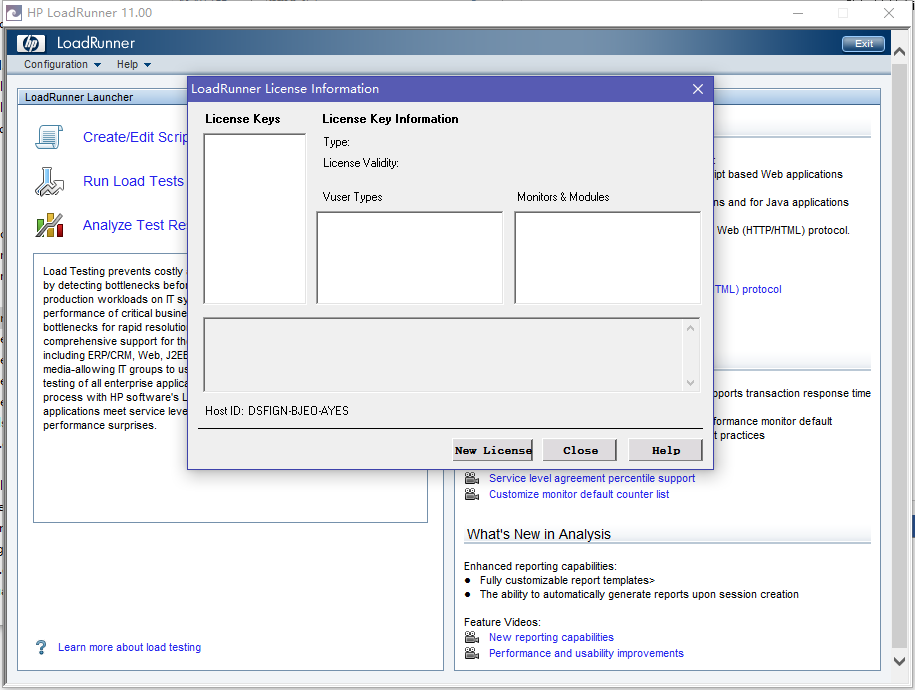Viewport: 915px width, 690px height.
Task: Click the Run Load Tests flask icon
Action: [x=49, y=182]
